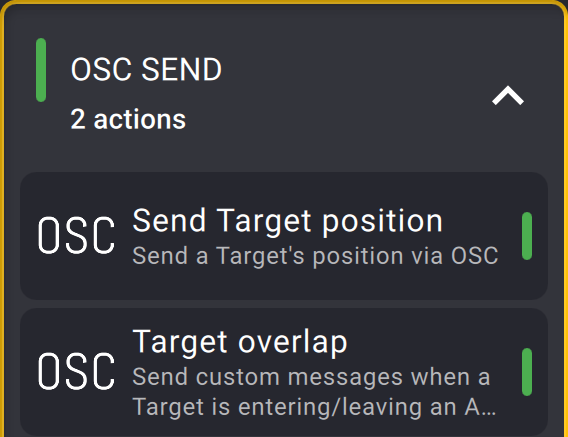The width and height of the screenshot is (568, 437).
Task: Click the OSC icon beside Send Target position
Action: point(76,236)
